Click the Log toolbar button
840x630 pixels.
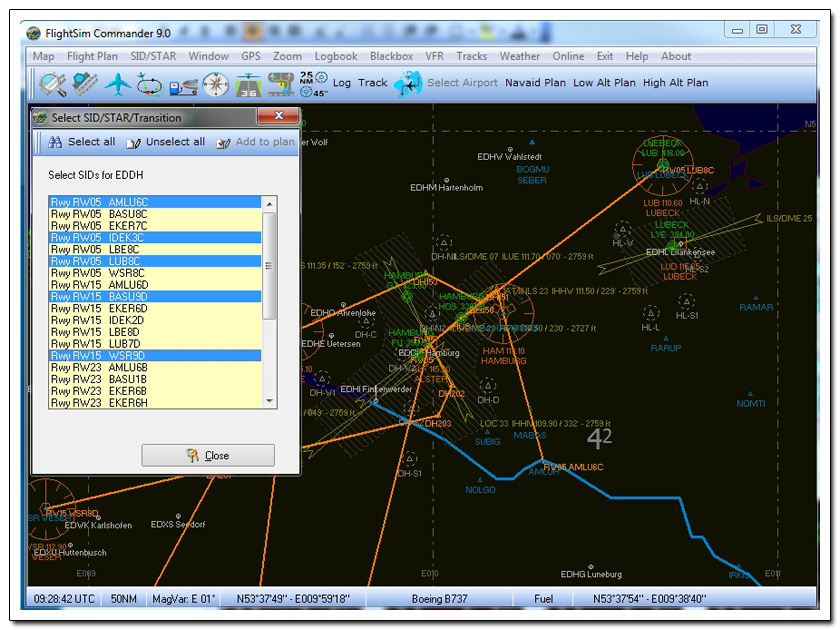342,83
